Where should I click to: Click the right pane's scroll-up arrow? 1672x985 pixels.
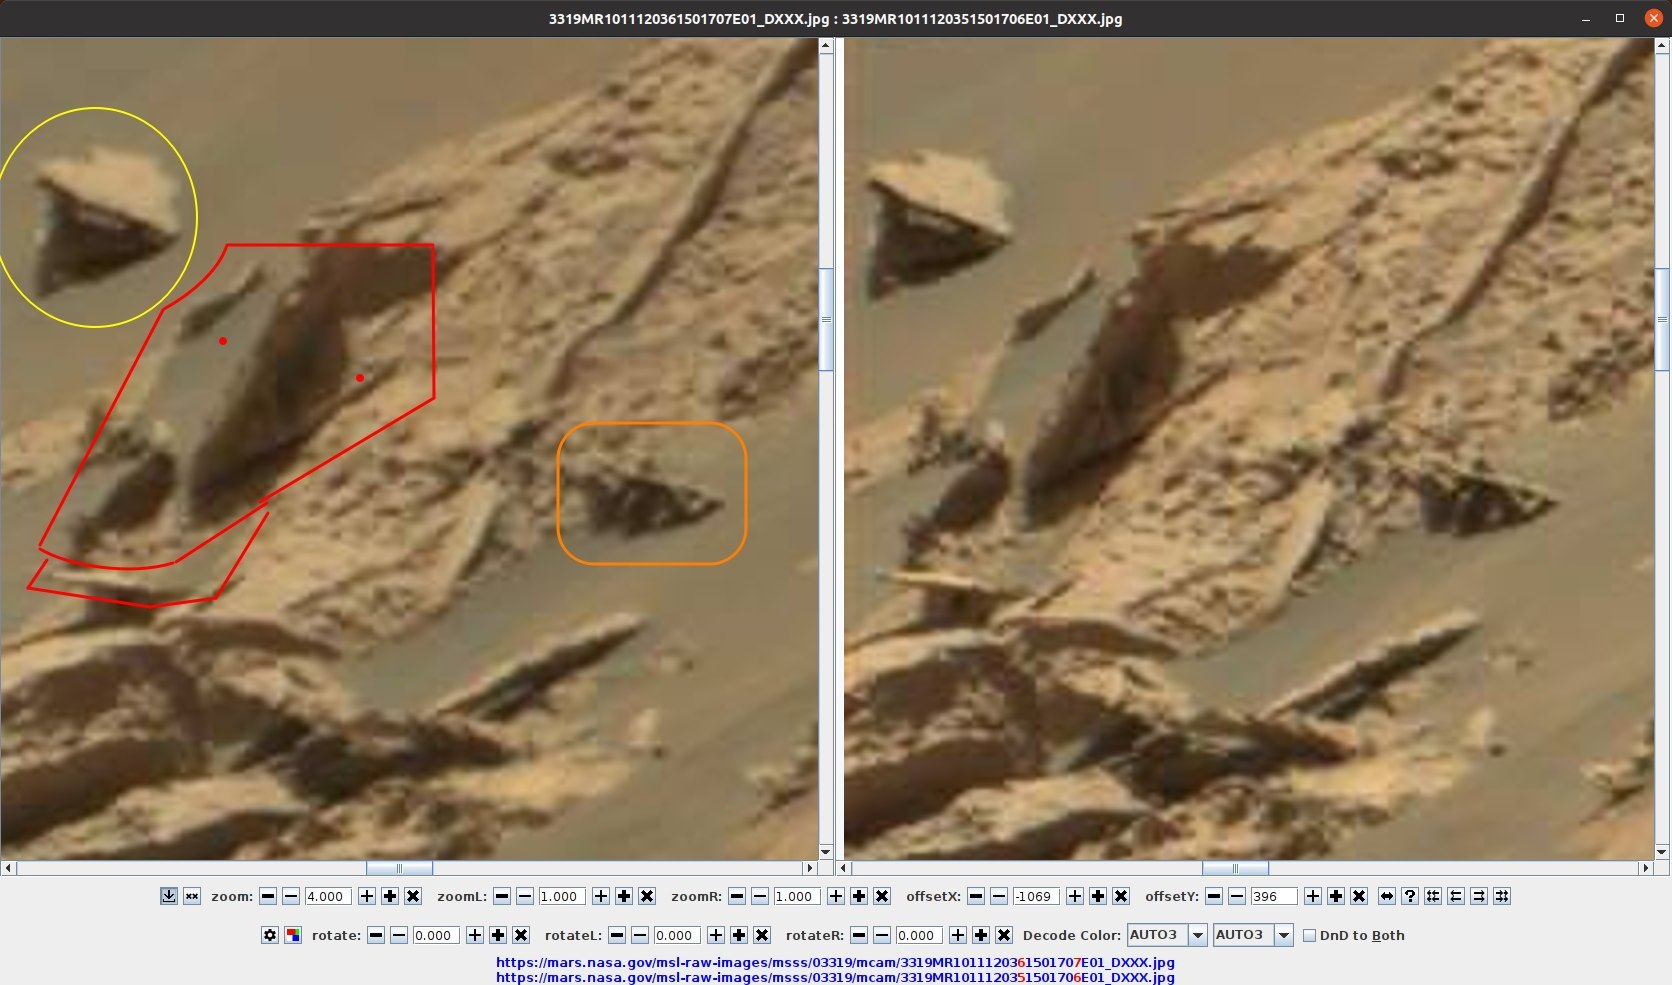point(1662,46)
